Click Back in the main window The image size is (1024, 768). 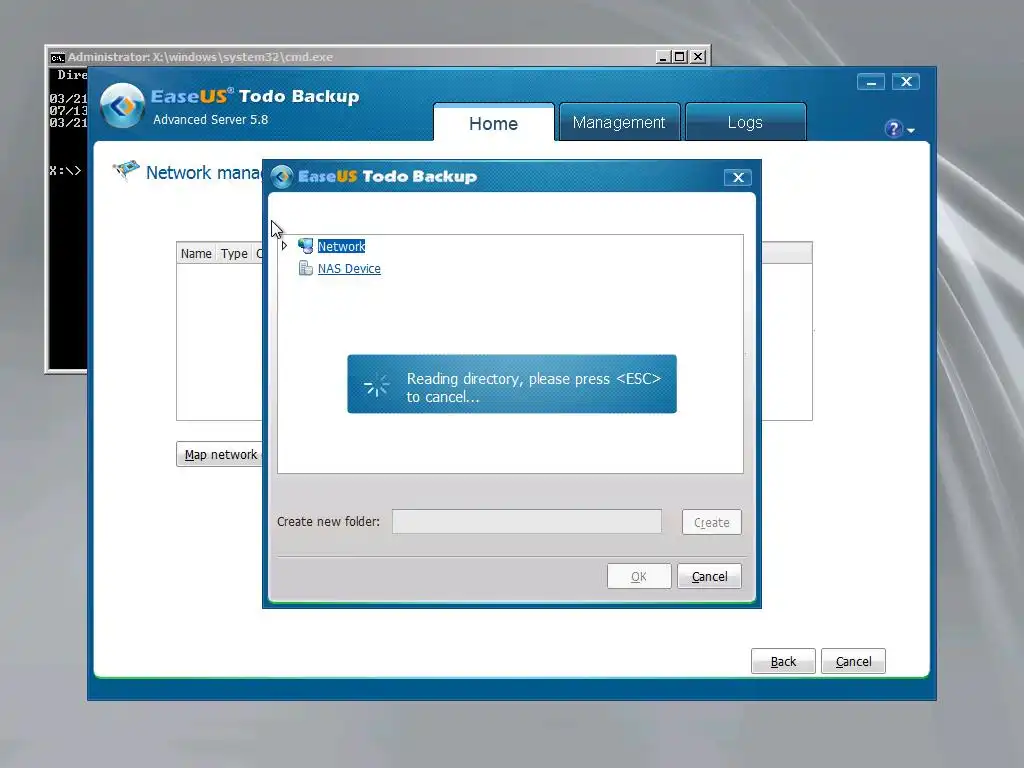[783, 661]
